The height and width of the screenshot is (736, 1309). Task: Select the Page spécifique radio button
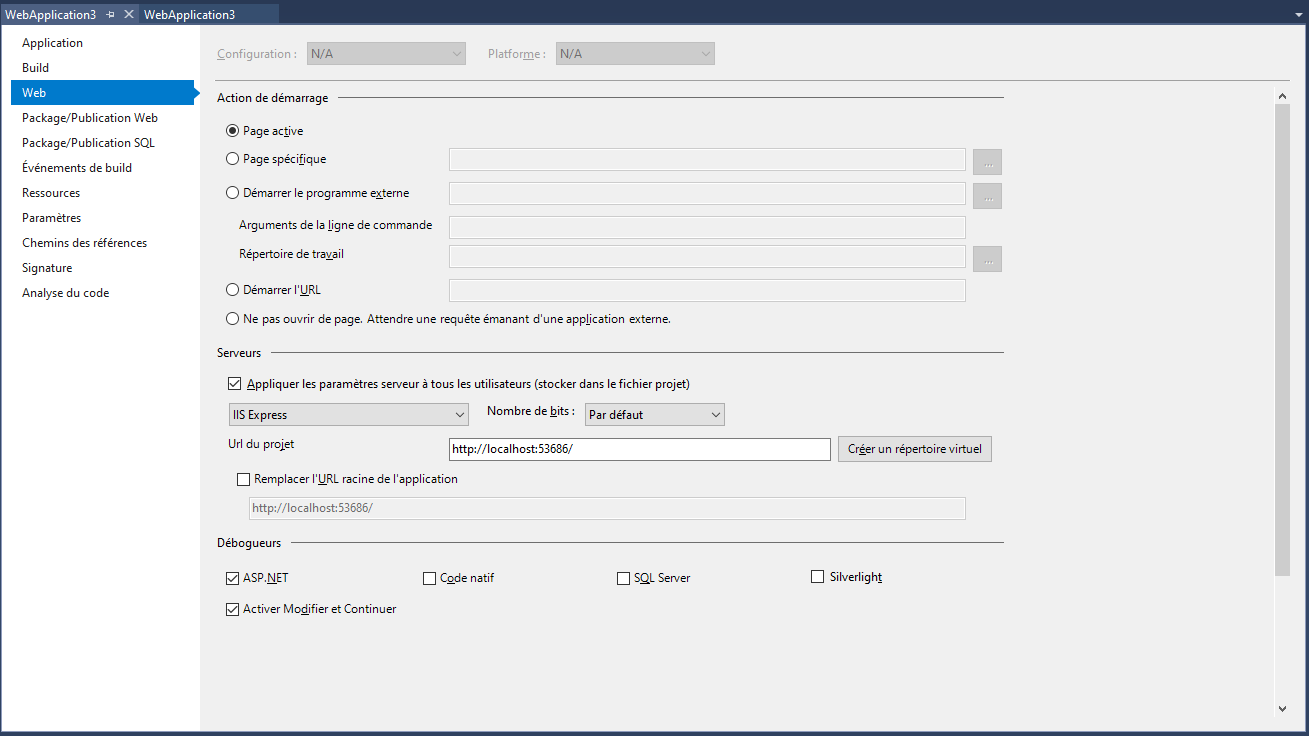pyautogui.click(x=233, y=159)
